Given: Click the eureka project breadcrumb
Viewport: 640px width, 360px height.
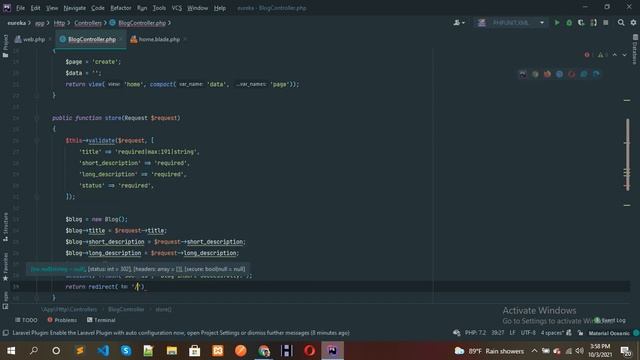Looking at the screenshot, I should click(16, 23).
